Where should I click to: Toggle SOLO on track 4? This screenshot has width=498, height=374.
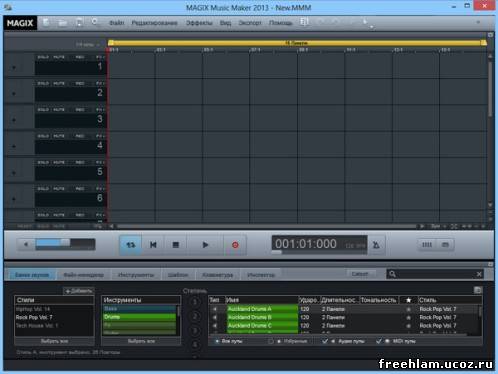tap(43, 136)
